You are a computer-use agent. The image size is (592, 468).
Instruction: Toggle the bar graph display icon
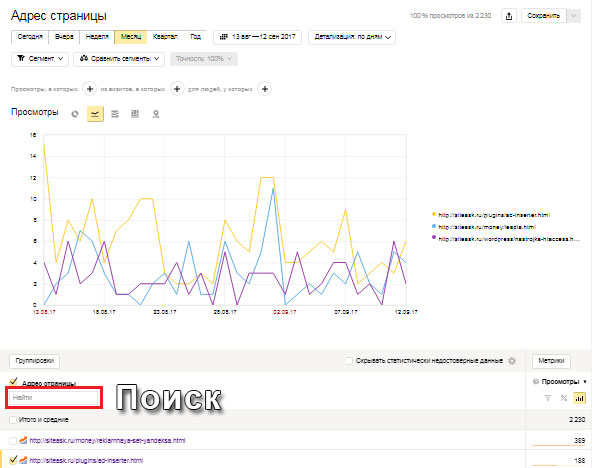[579, 398]
